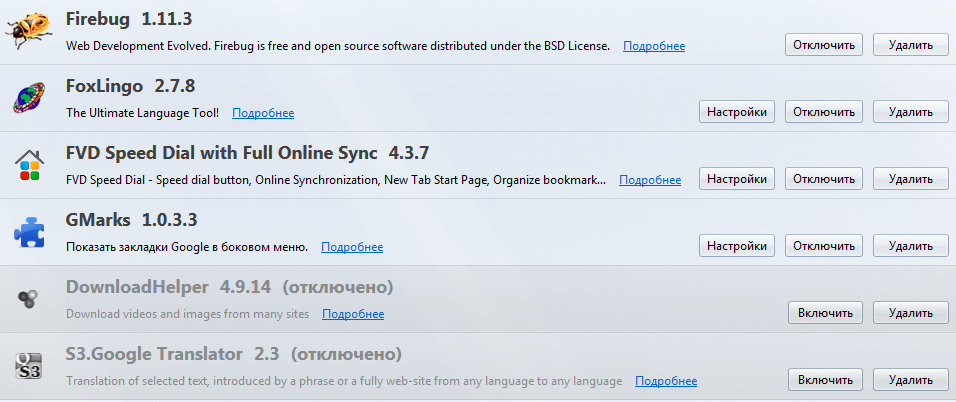Viewport: 956px width, 402px height.
Task: Select the Firebug 1.11.3 title
Action: (129, 20)
